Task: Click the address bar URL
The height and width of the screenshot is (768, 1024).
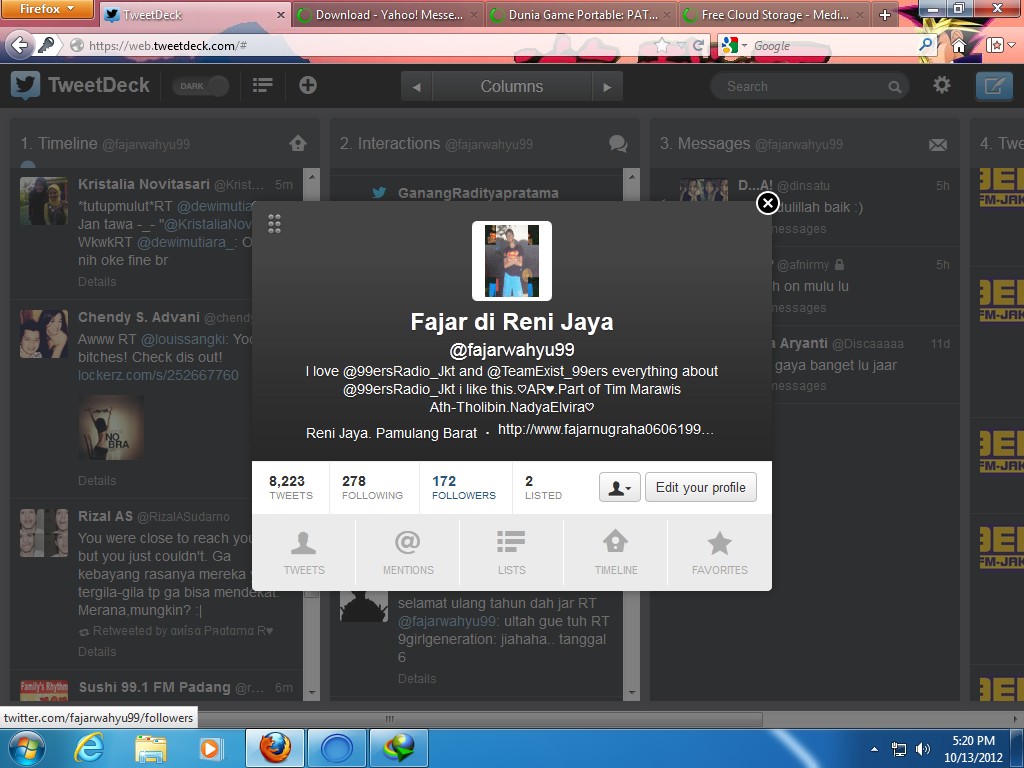Action: tap(168, 46)
